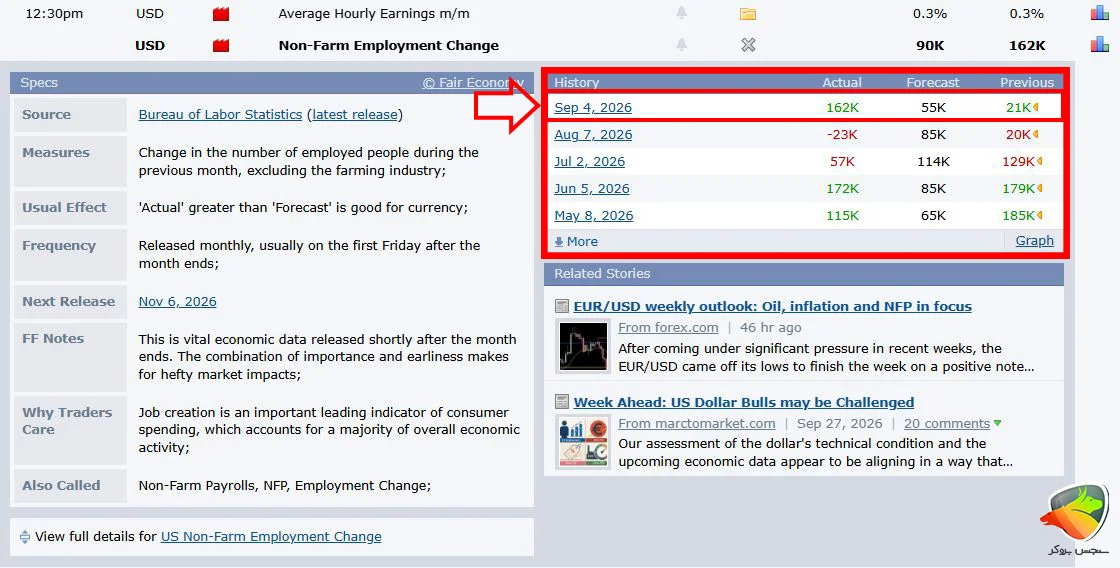The height and width of the screenshot is (568, 1120).
Task: Expand the 20 comments green dropdown arrow
Action: [x=997, y=424]
